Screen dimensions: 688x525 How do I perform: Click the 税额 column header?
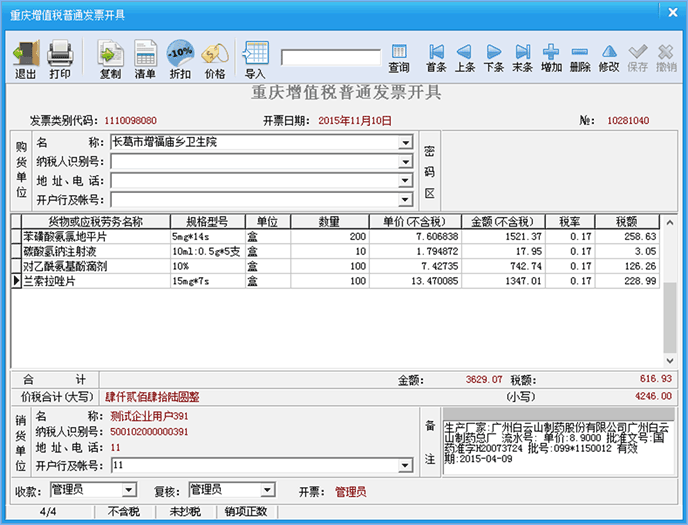tap(627, 221)
